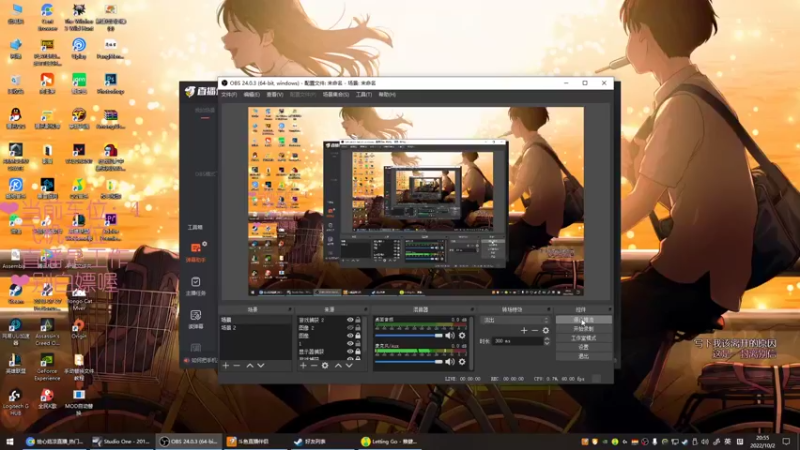
Task: Toggle lock of 图像 source
Action: click(x=358, y=336)
